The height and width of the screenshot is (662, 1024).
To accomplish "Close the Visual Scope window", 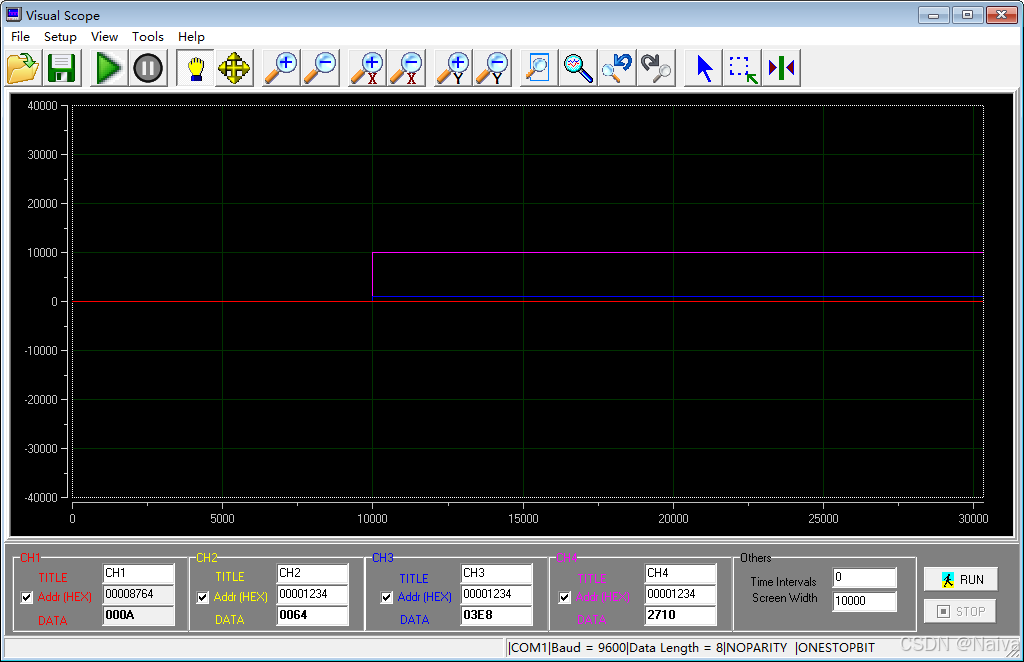I will [1001, 14].
